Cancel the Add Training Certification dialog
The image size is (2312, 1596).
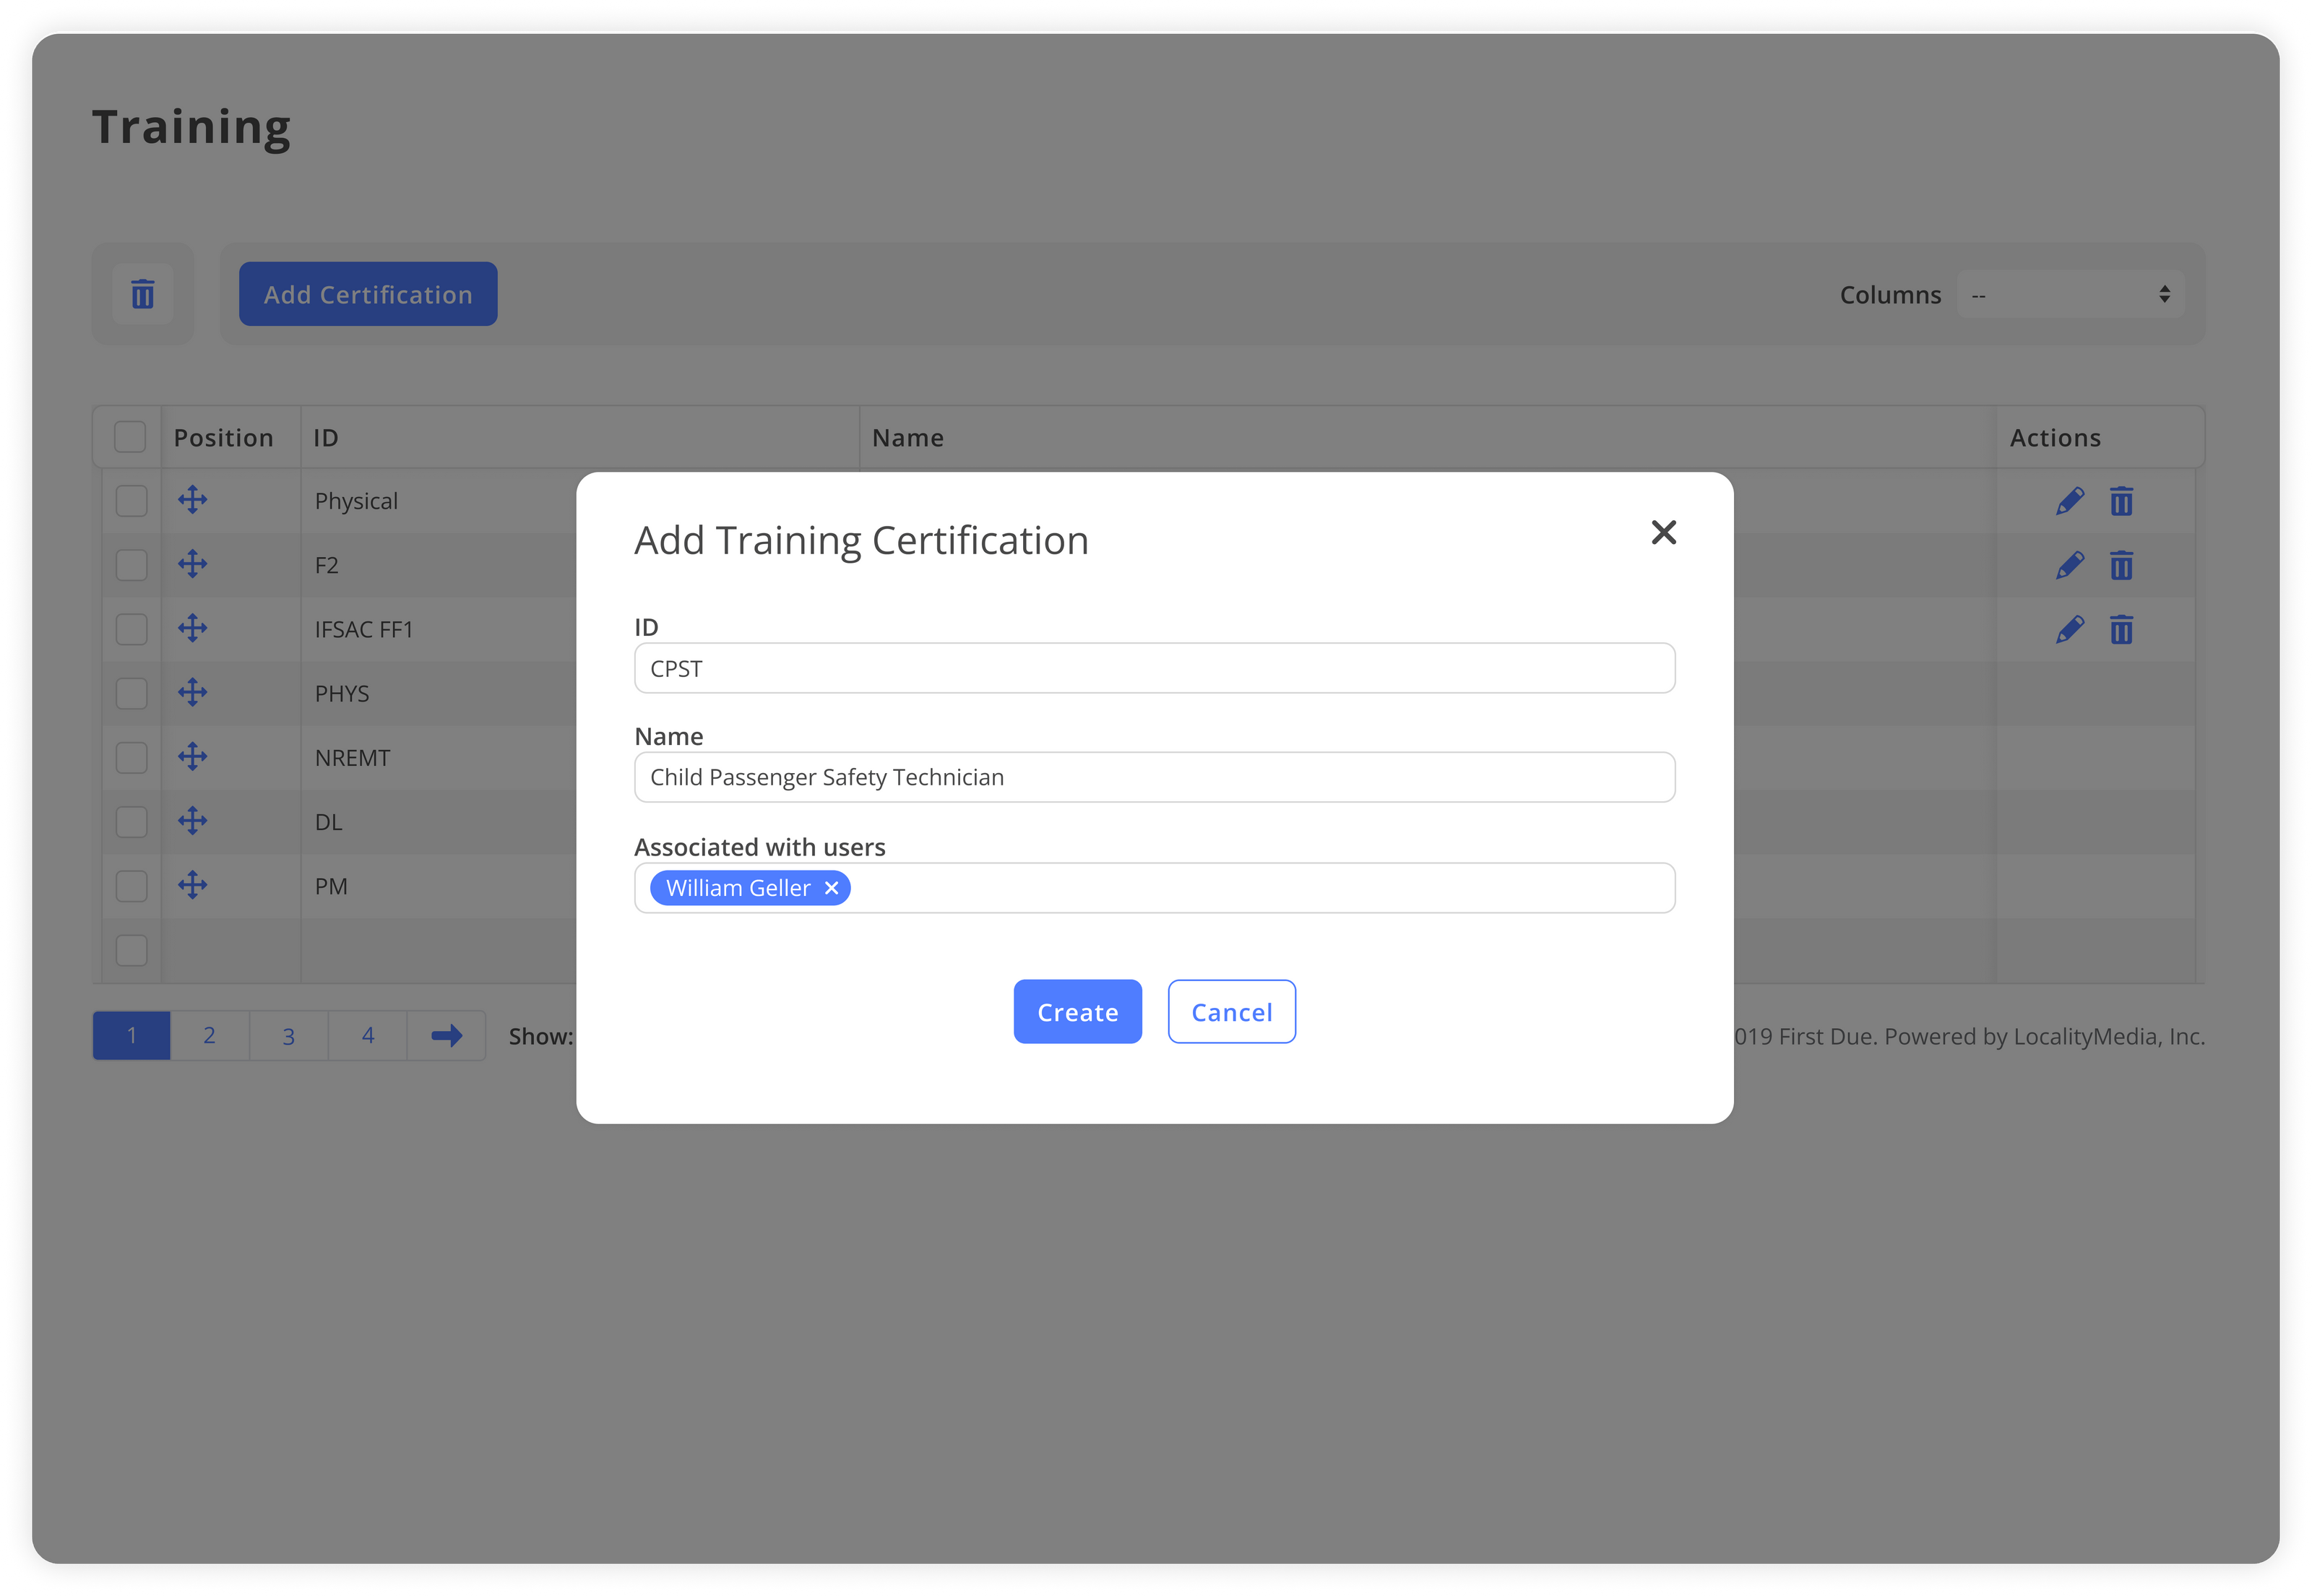pyautogui.click(x=1231, y=1011)
